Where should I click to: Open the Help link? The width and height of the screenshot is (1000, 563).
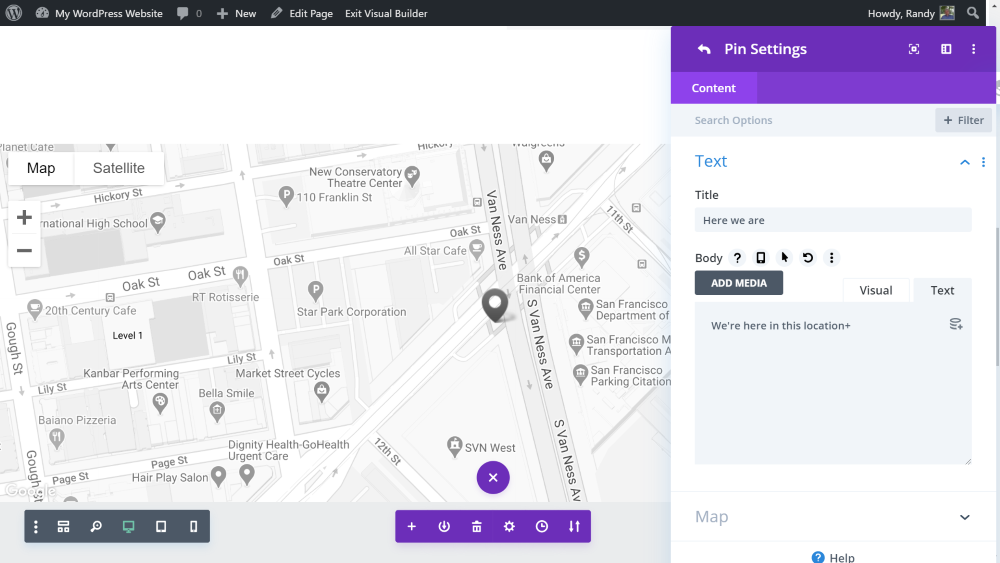coord(833,557)
